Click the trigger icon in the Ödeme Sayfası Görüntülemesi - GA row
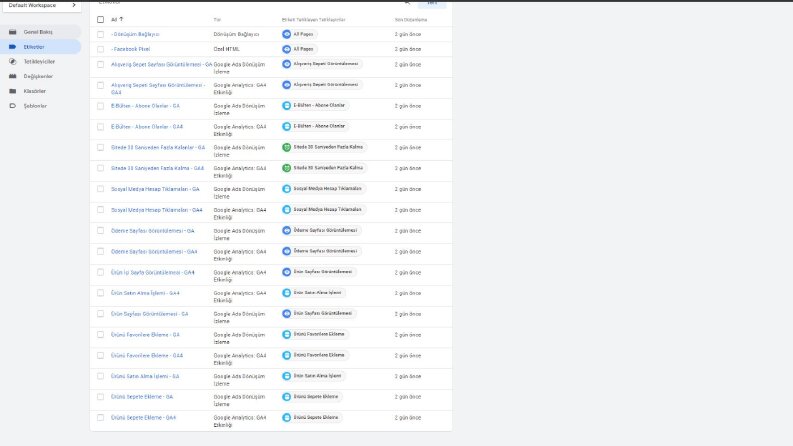The height and width of the screenshot is (446, 793). (x=286, y=231)
